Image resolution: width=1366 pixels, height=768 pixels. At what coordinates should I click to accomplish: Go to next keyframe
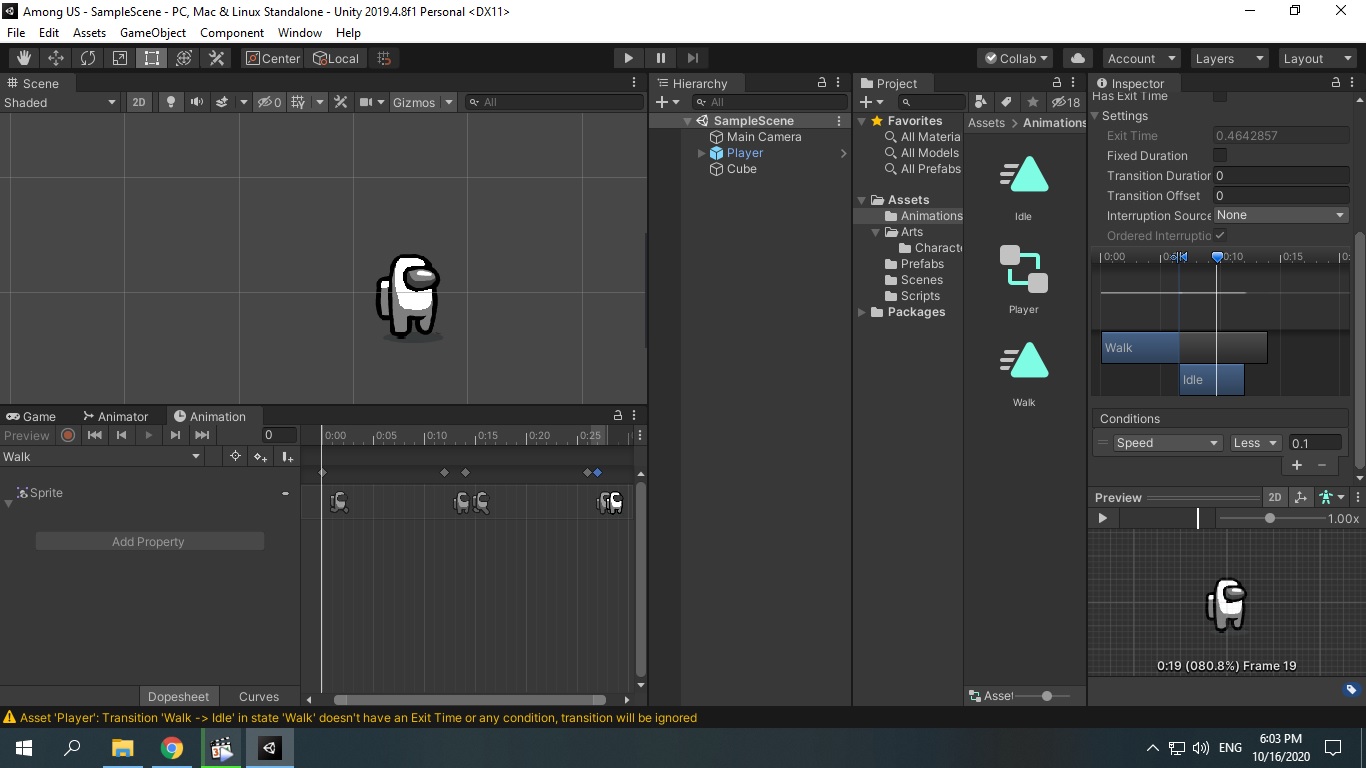(175, 435)
